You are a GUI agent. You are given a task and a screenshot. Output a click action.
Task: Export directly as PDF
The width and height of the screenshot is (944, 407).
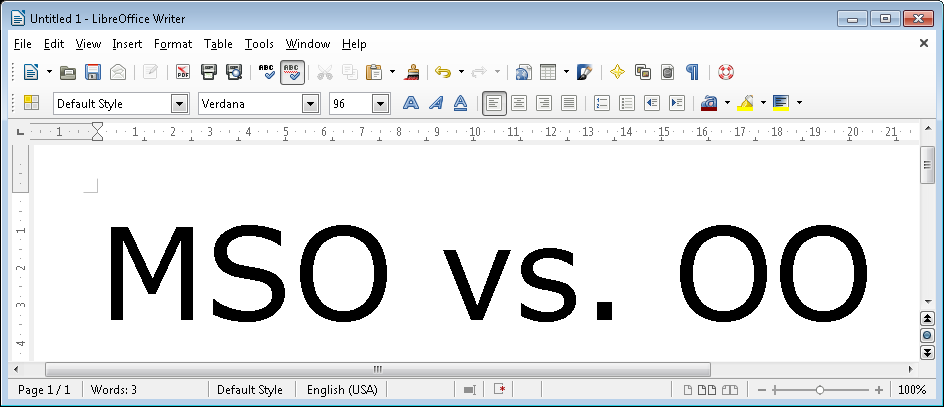click(x=183, y=72)
